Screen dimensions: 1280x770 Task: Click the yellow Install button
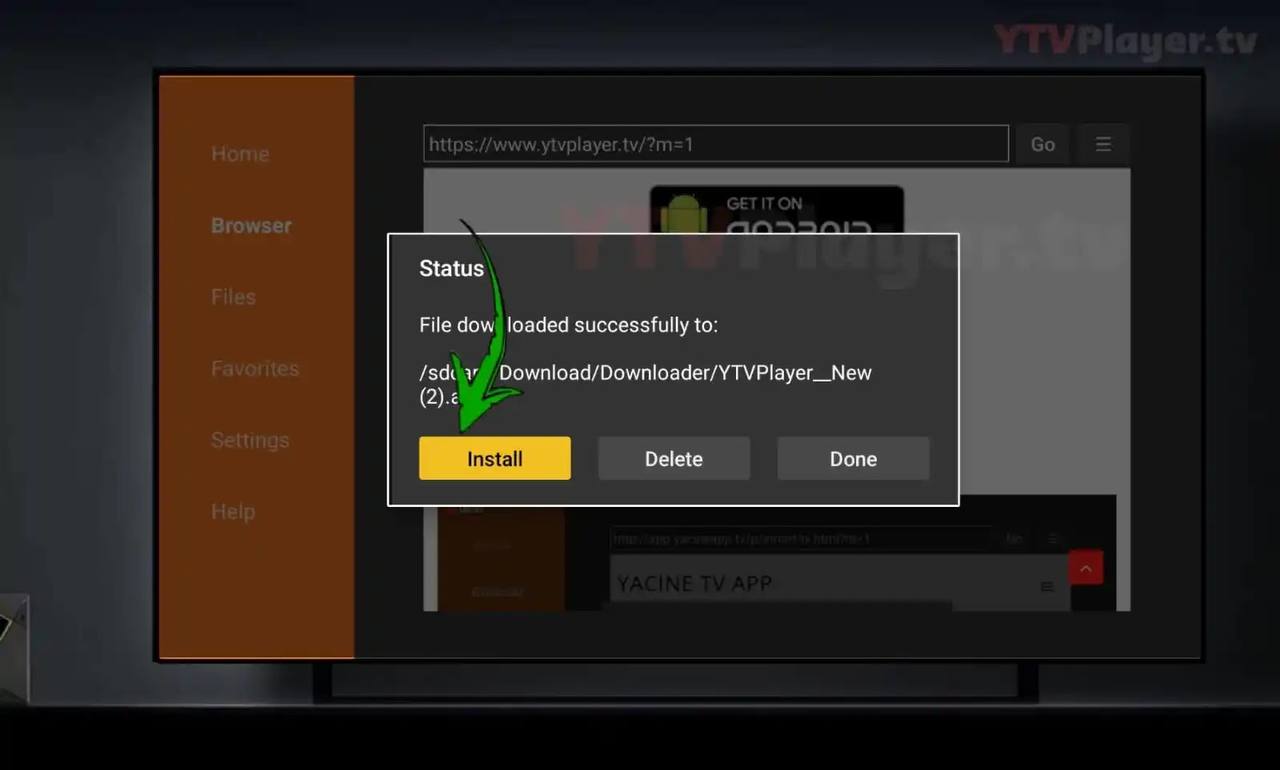pyautogui.click(x=494, y=459)
